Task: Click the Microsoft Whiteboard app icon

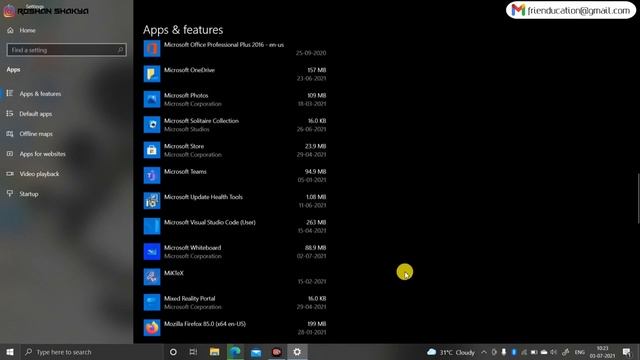Action: (x=152, y=251)
